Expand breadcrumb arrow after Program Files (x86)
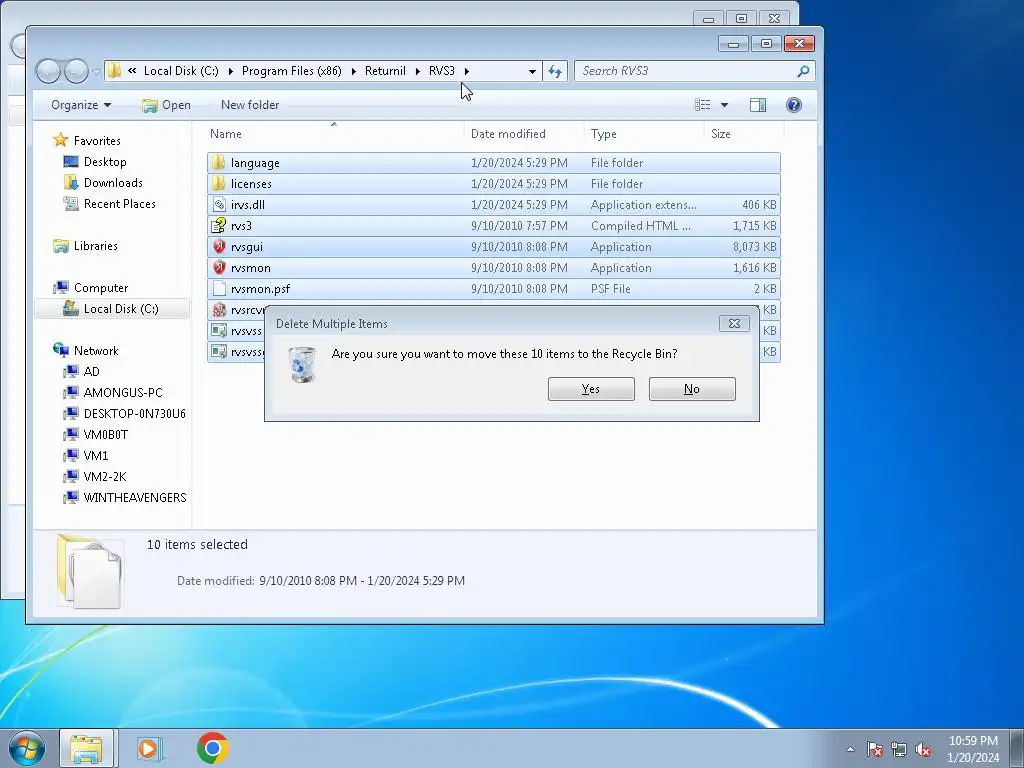The height and width of the screenshot is (768, 1024). pos(353,71)
